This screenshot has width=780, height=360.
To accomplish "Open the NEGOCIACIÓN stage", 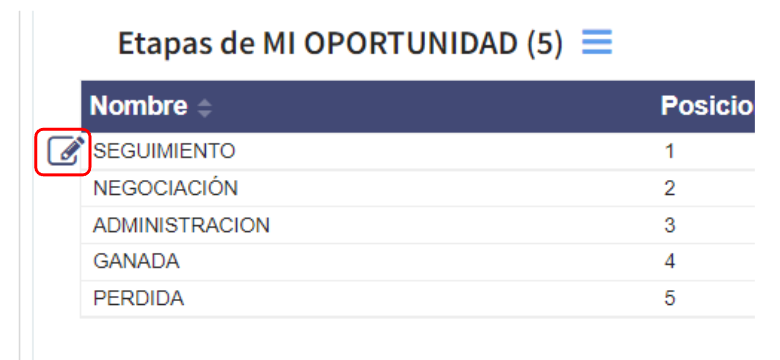I will click(x=166, y=187).
